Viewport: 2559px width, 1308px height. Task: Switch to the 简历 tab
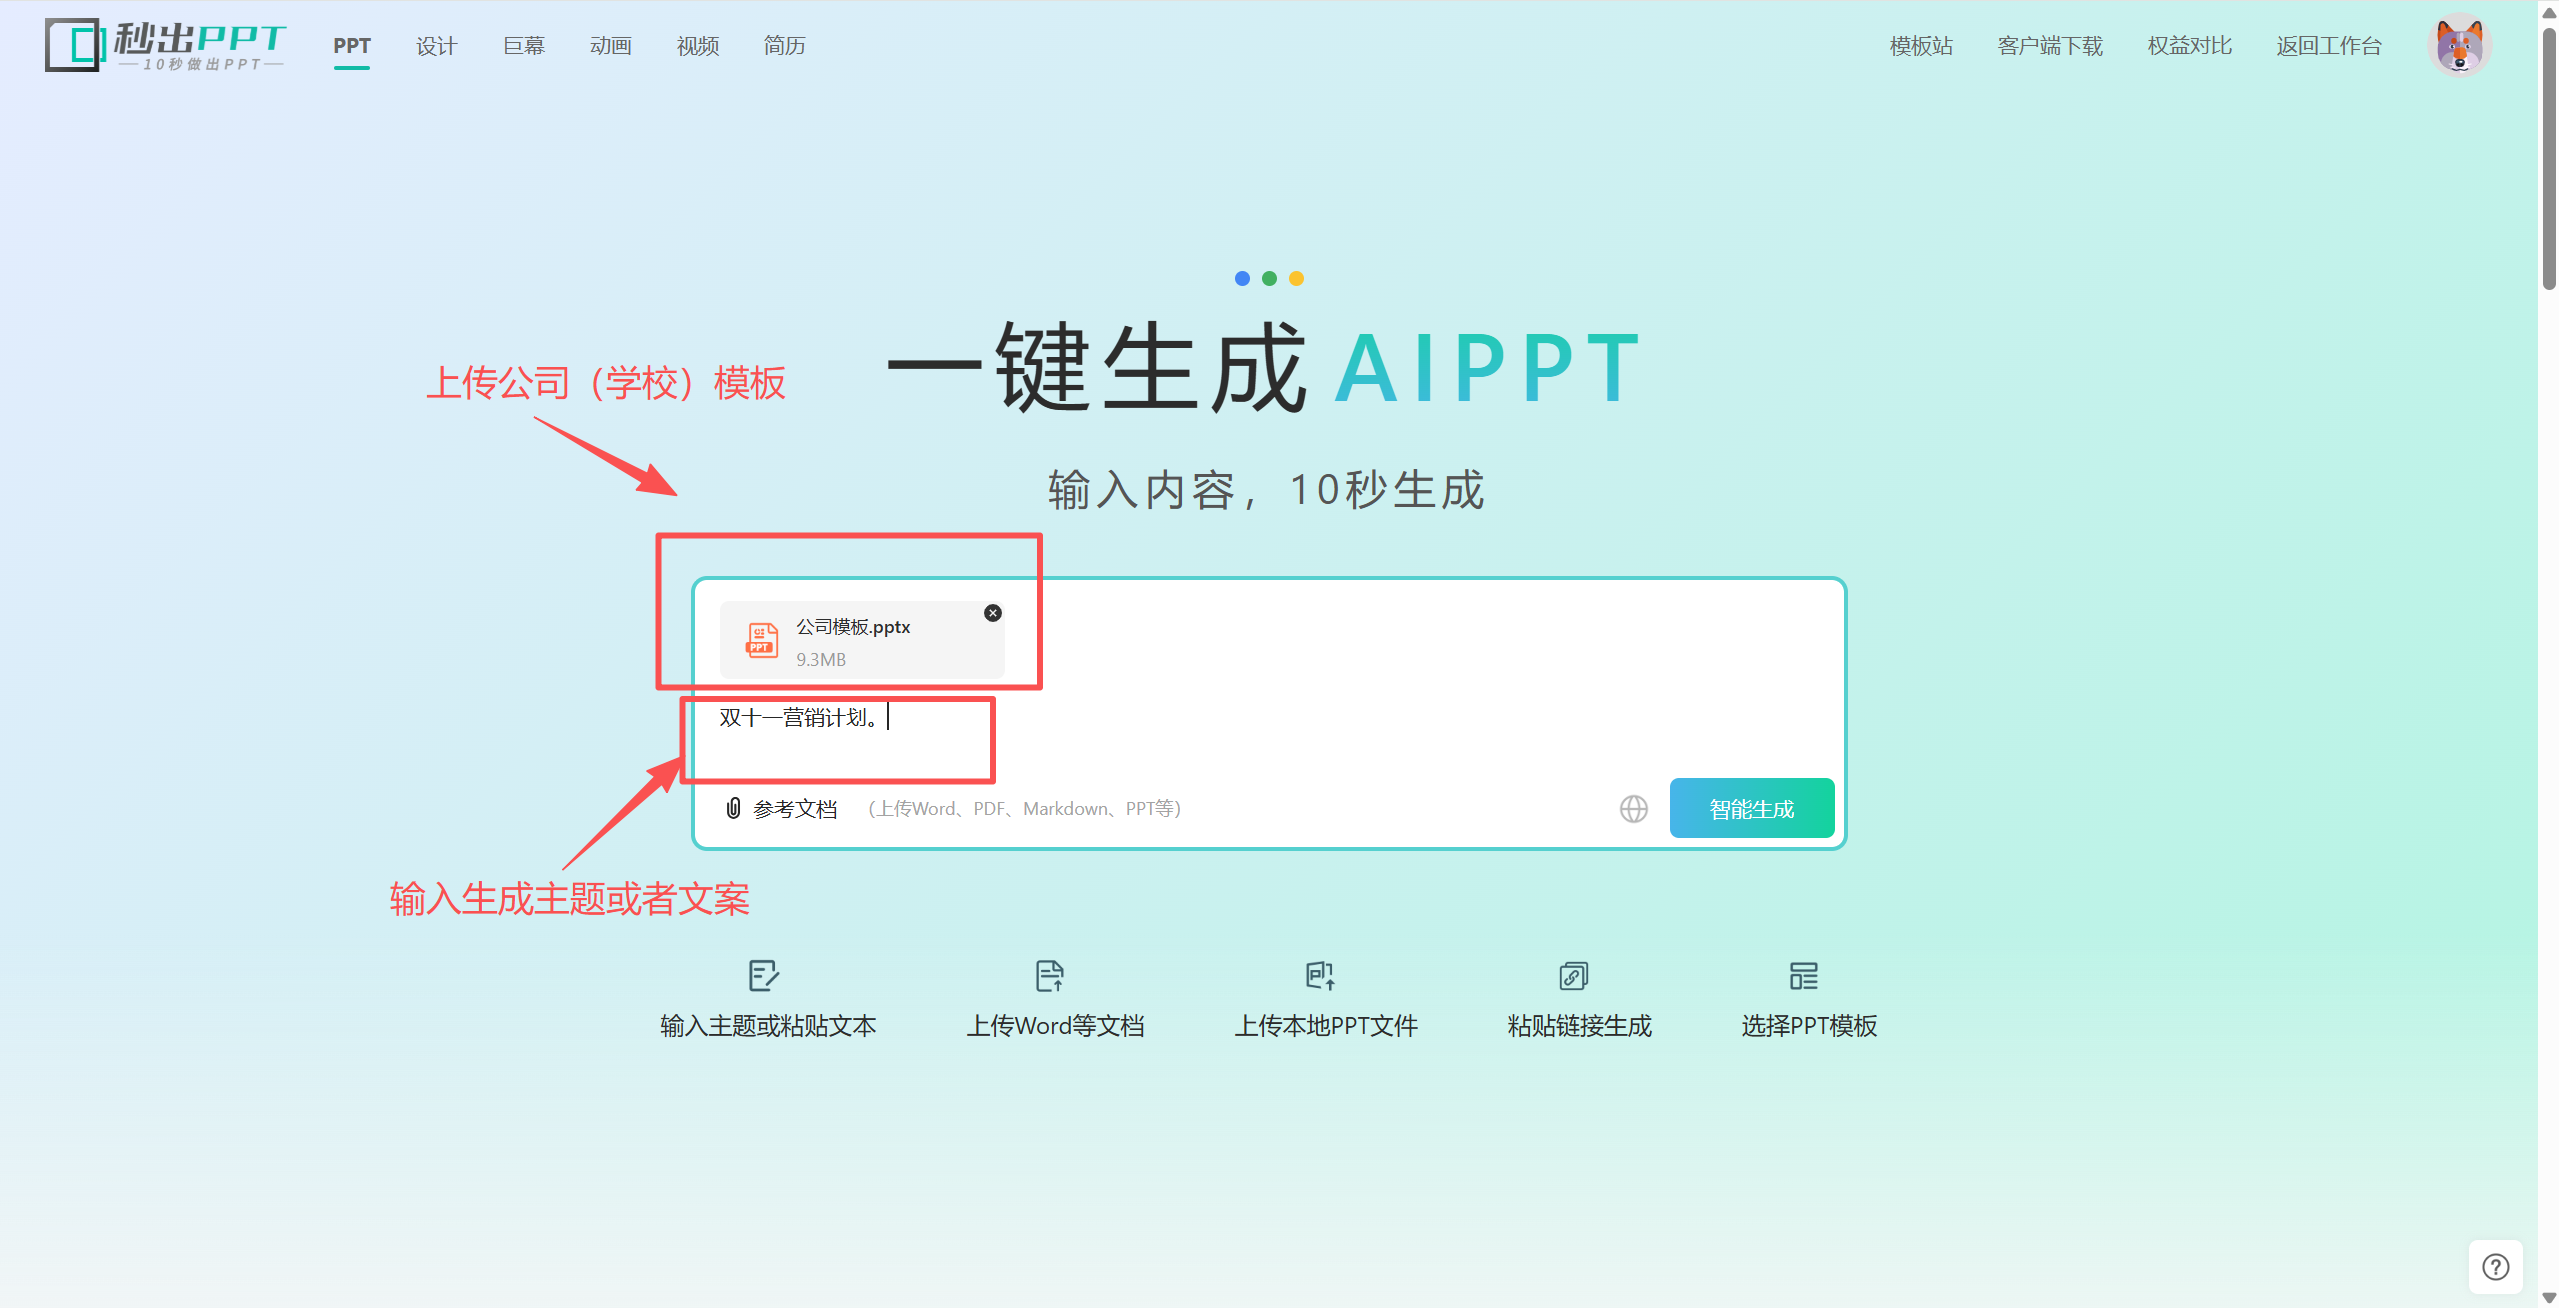(x=783, y=46)
